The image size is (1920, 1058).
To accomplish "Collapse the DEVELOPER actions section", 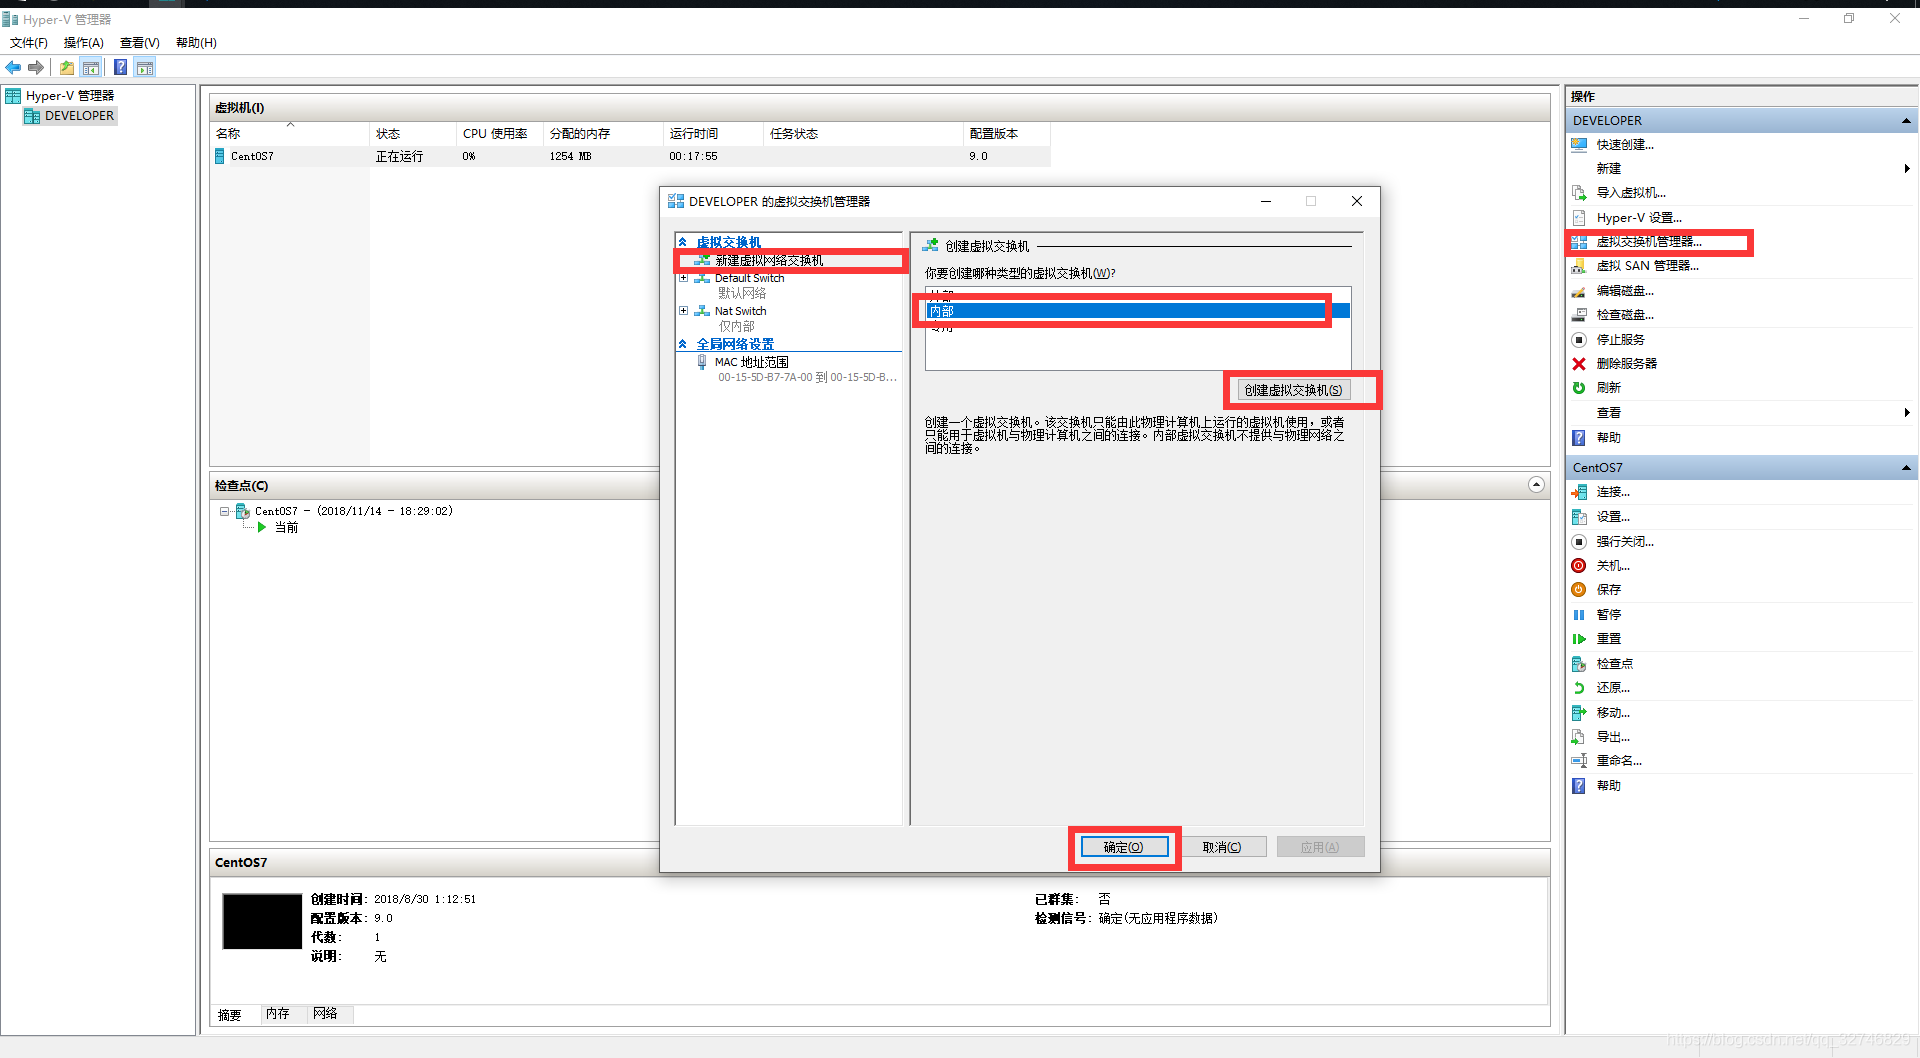I will pyautogui.click(x=1905, y=121).
